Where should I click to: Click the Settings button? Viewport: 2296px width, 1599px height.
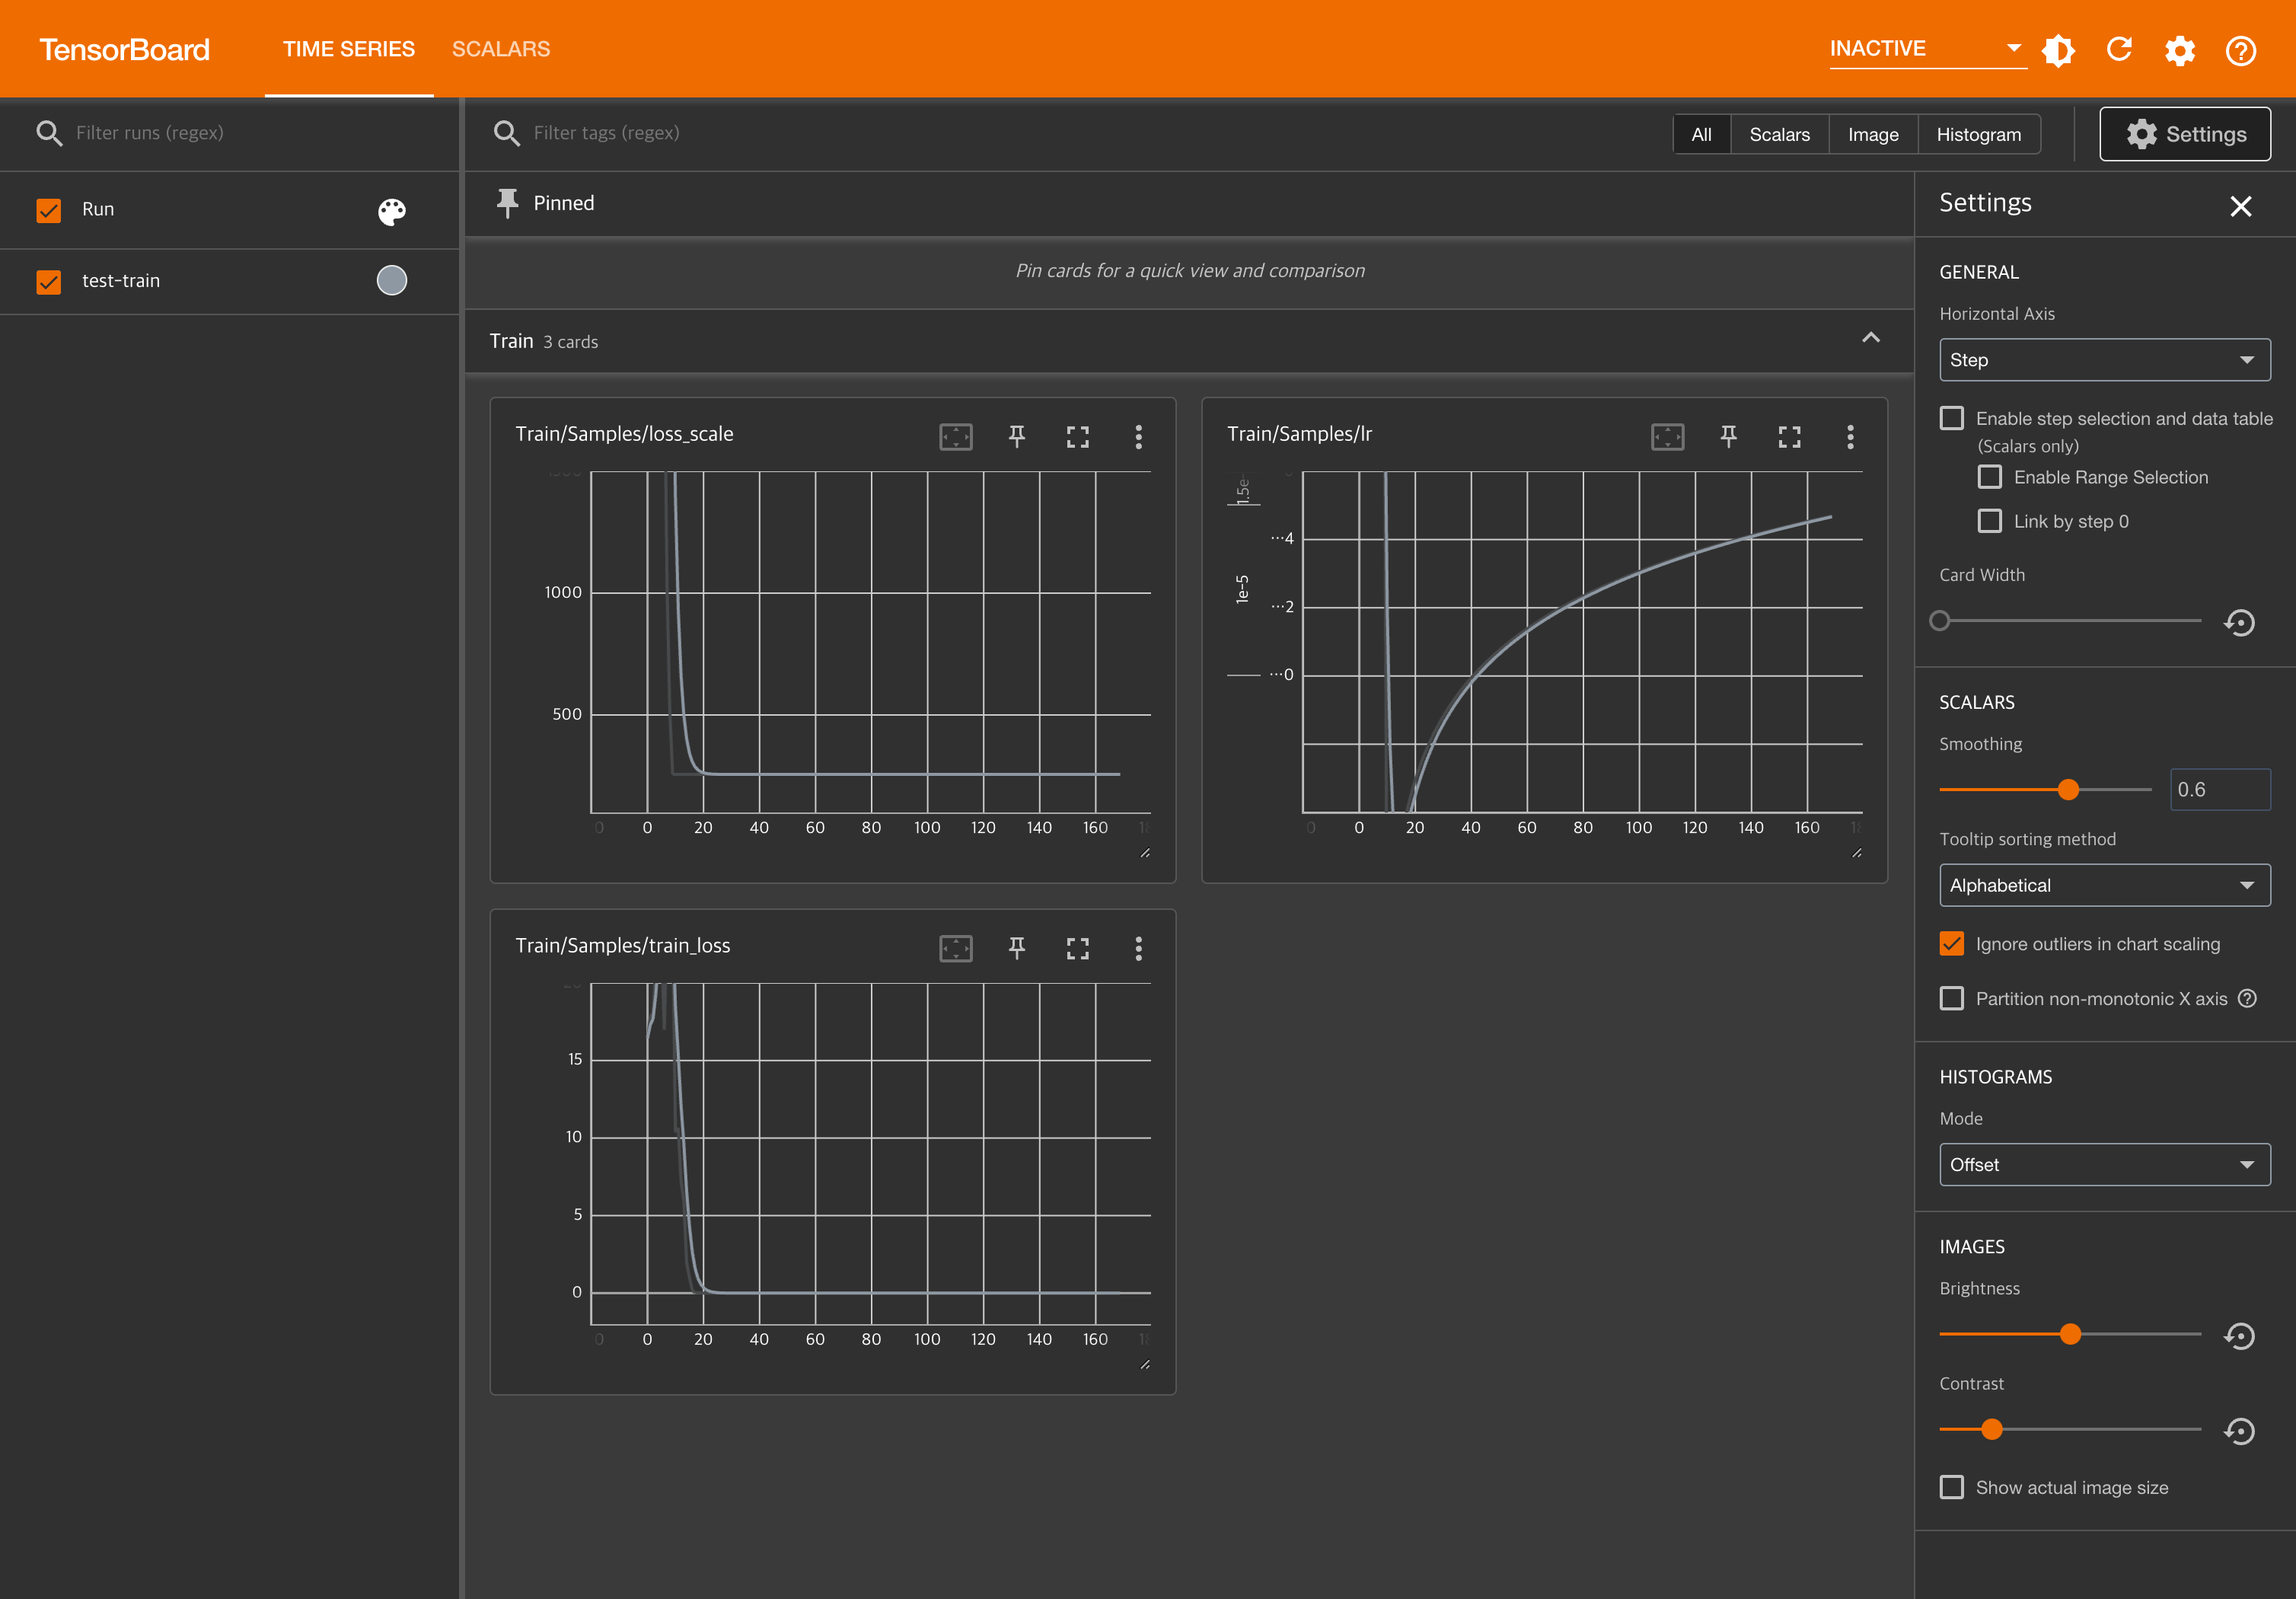(x=2184, y=134)
